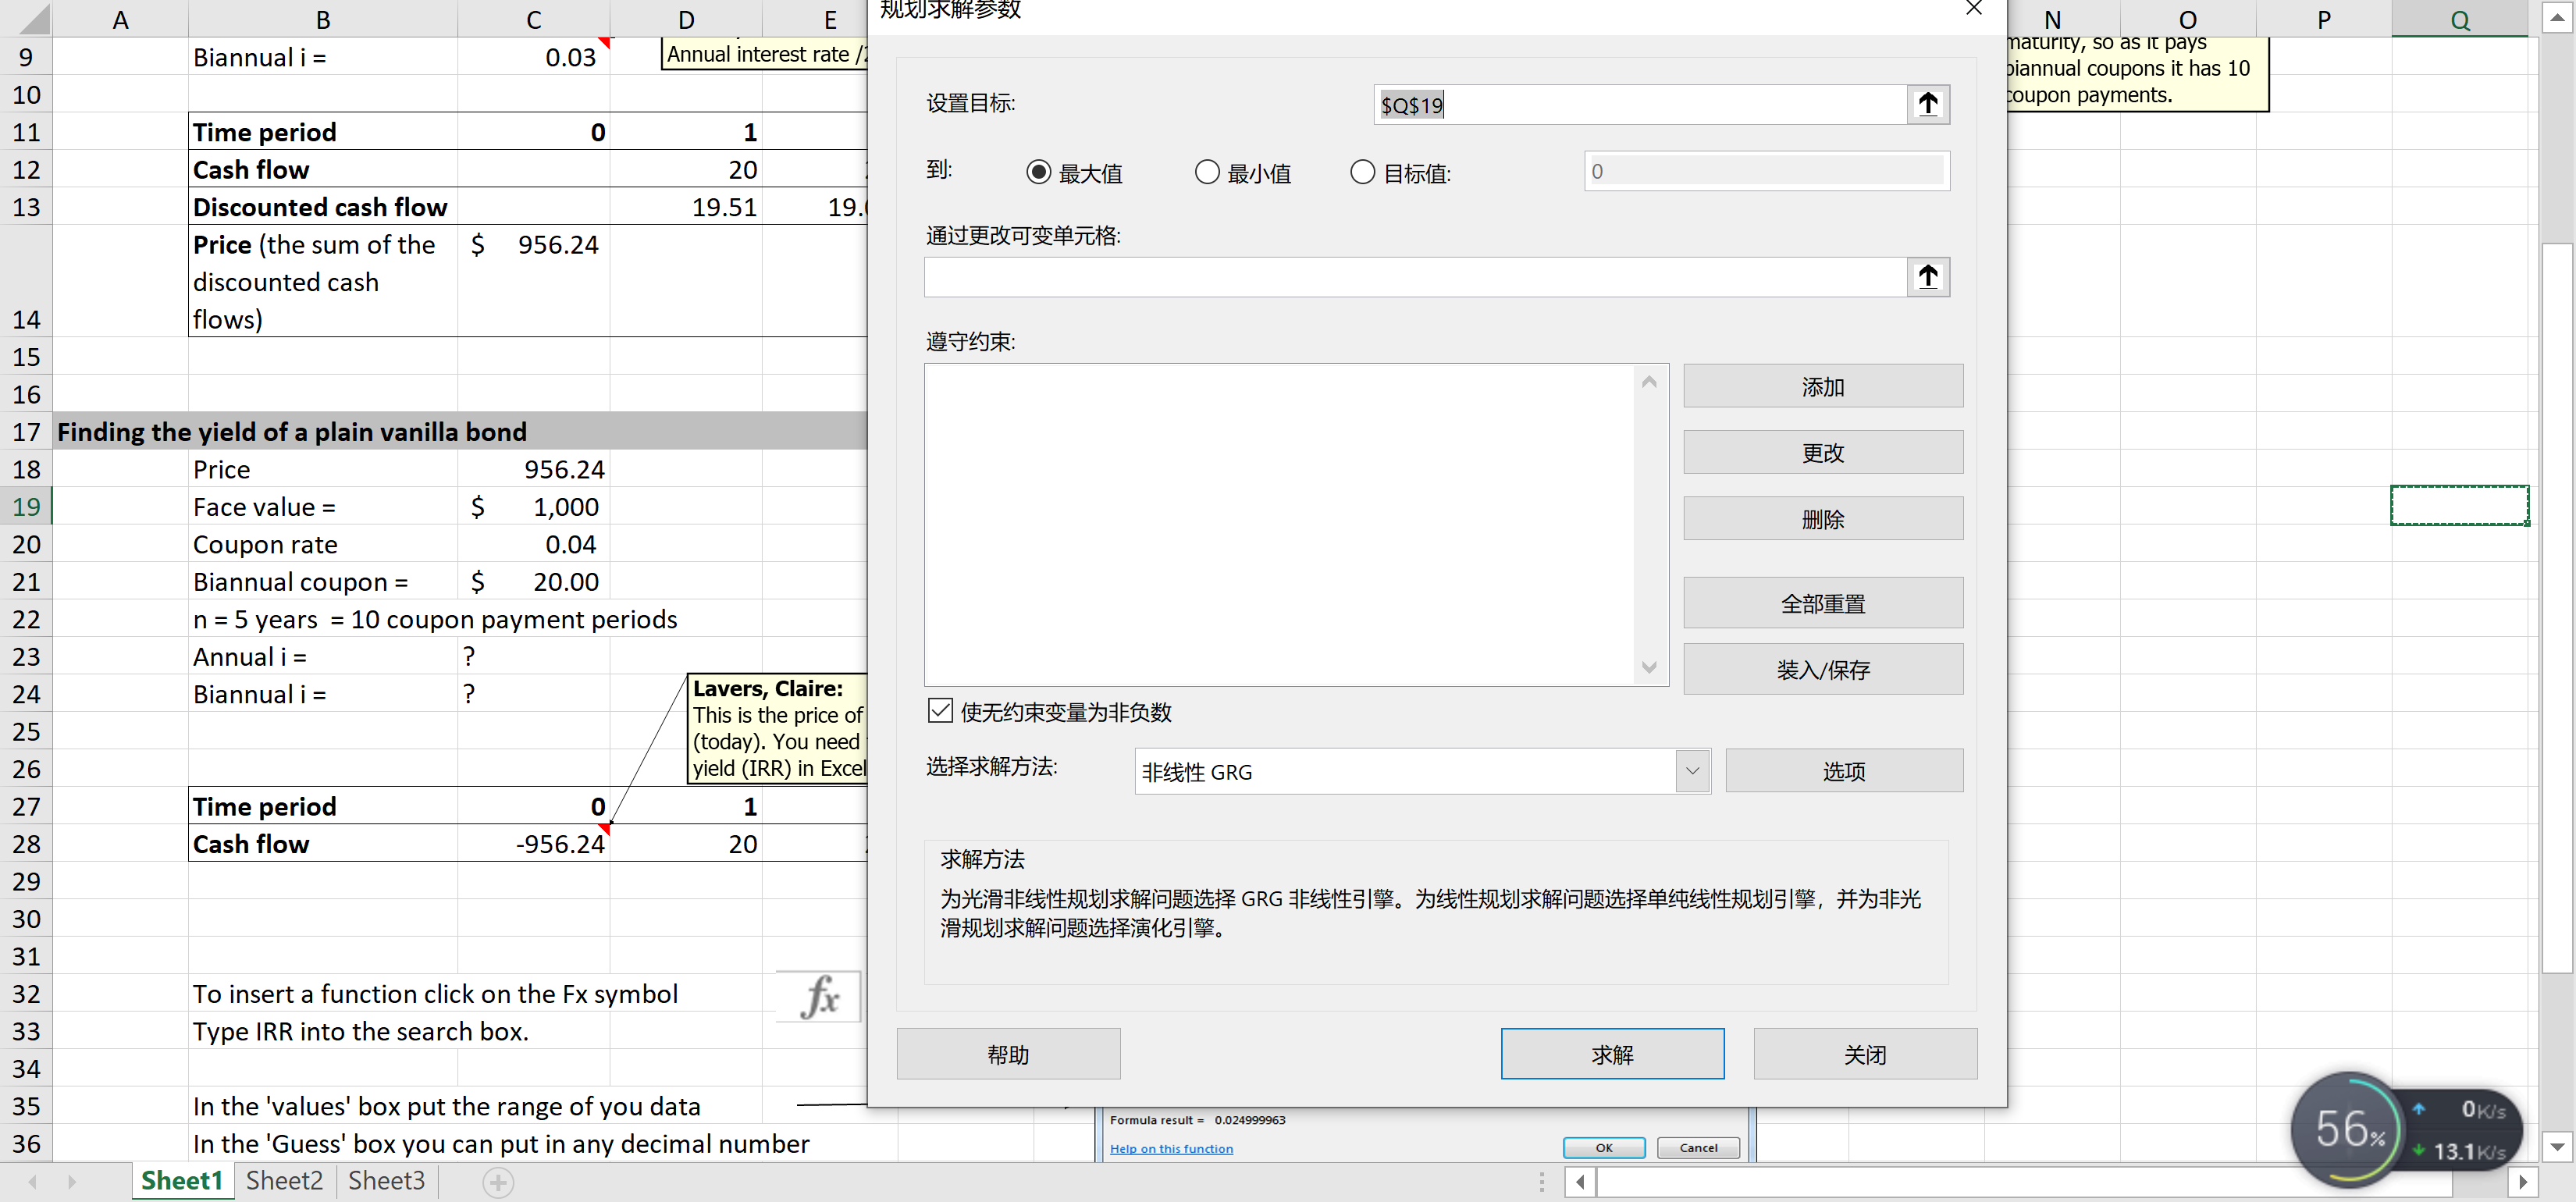
Task: Click the fx Insert Function symbol
Action: pos(818,996)
